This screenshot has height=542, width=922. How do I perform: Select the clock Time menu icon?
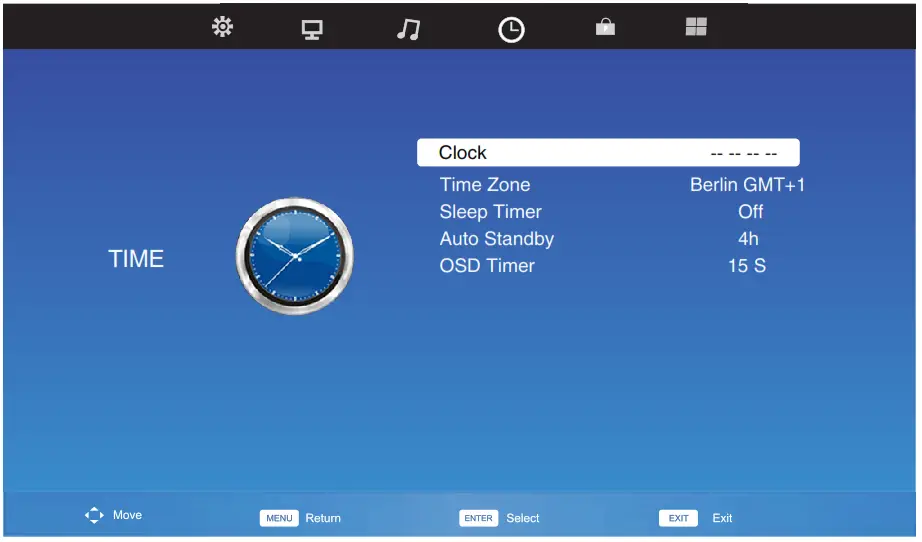click(x=511, y=29)
